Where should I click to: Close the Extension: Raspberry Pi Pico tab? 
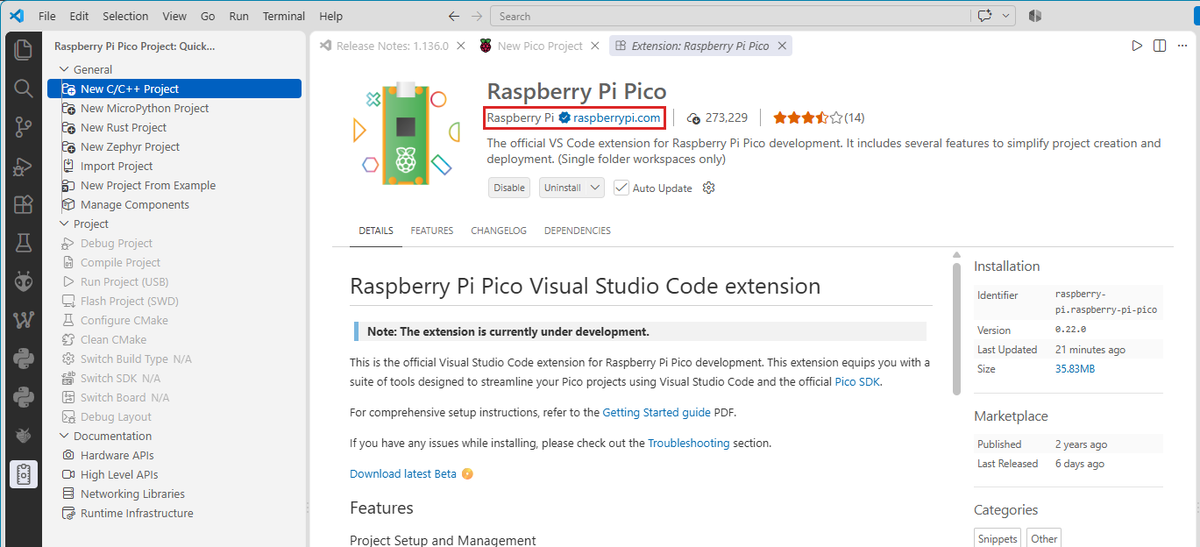click(782, 46)
